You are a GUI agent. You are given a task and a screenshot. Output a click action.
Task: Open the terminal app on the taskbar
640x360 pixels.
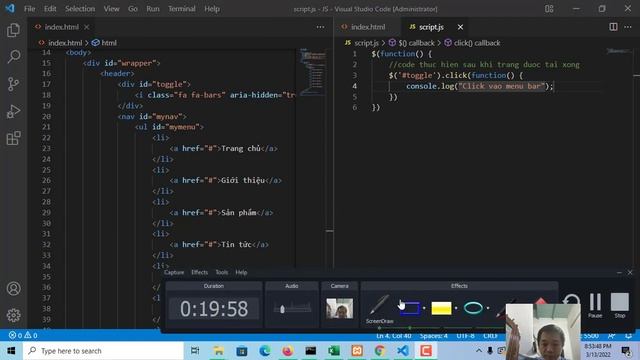tap(311, 351)
